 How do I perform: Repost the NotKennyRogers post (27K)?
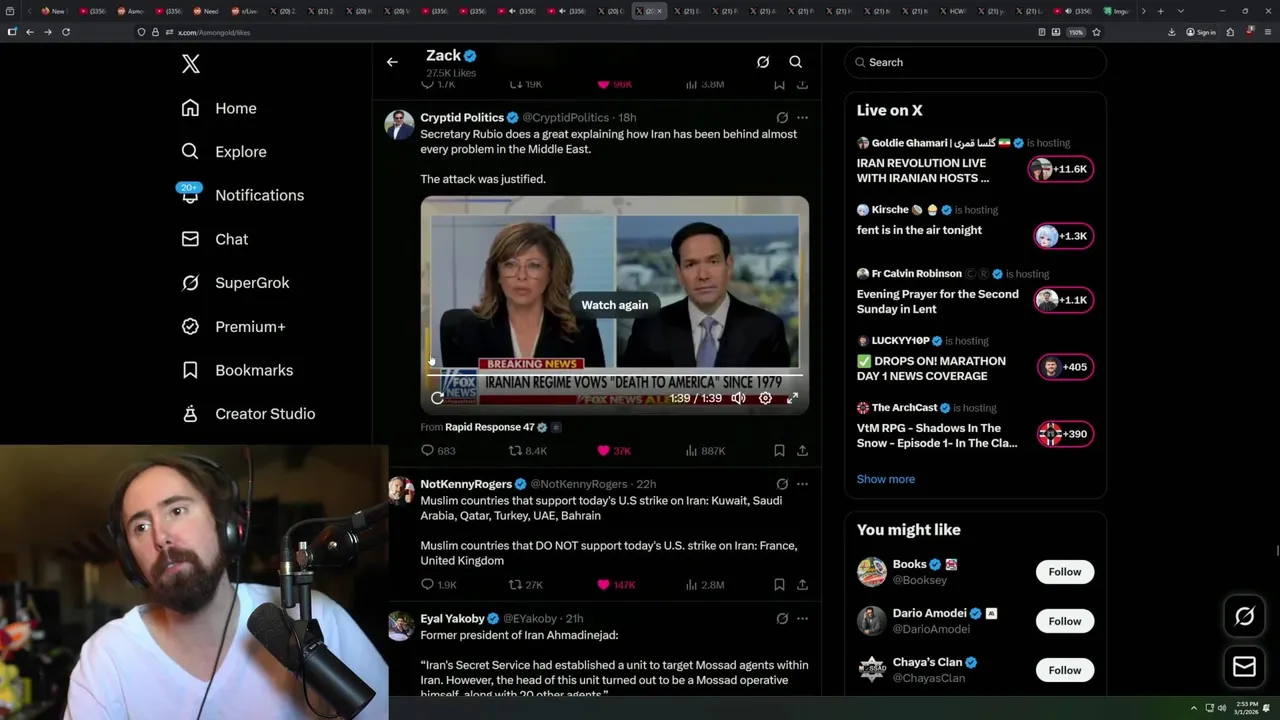tap(526, 585)
